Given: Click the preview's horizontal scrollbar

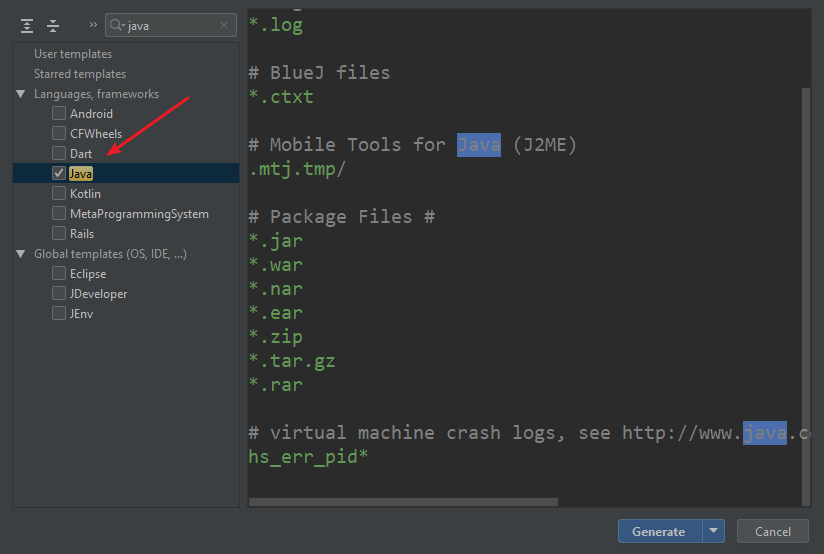Looking at the screenshot, I should 403,502.
